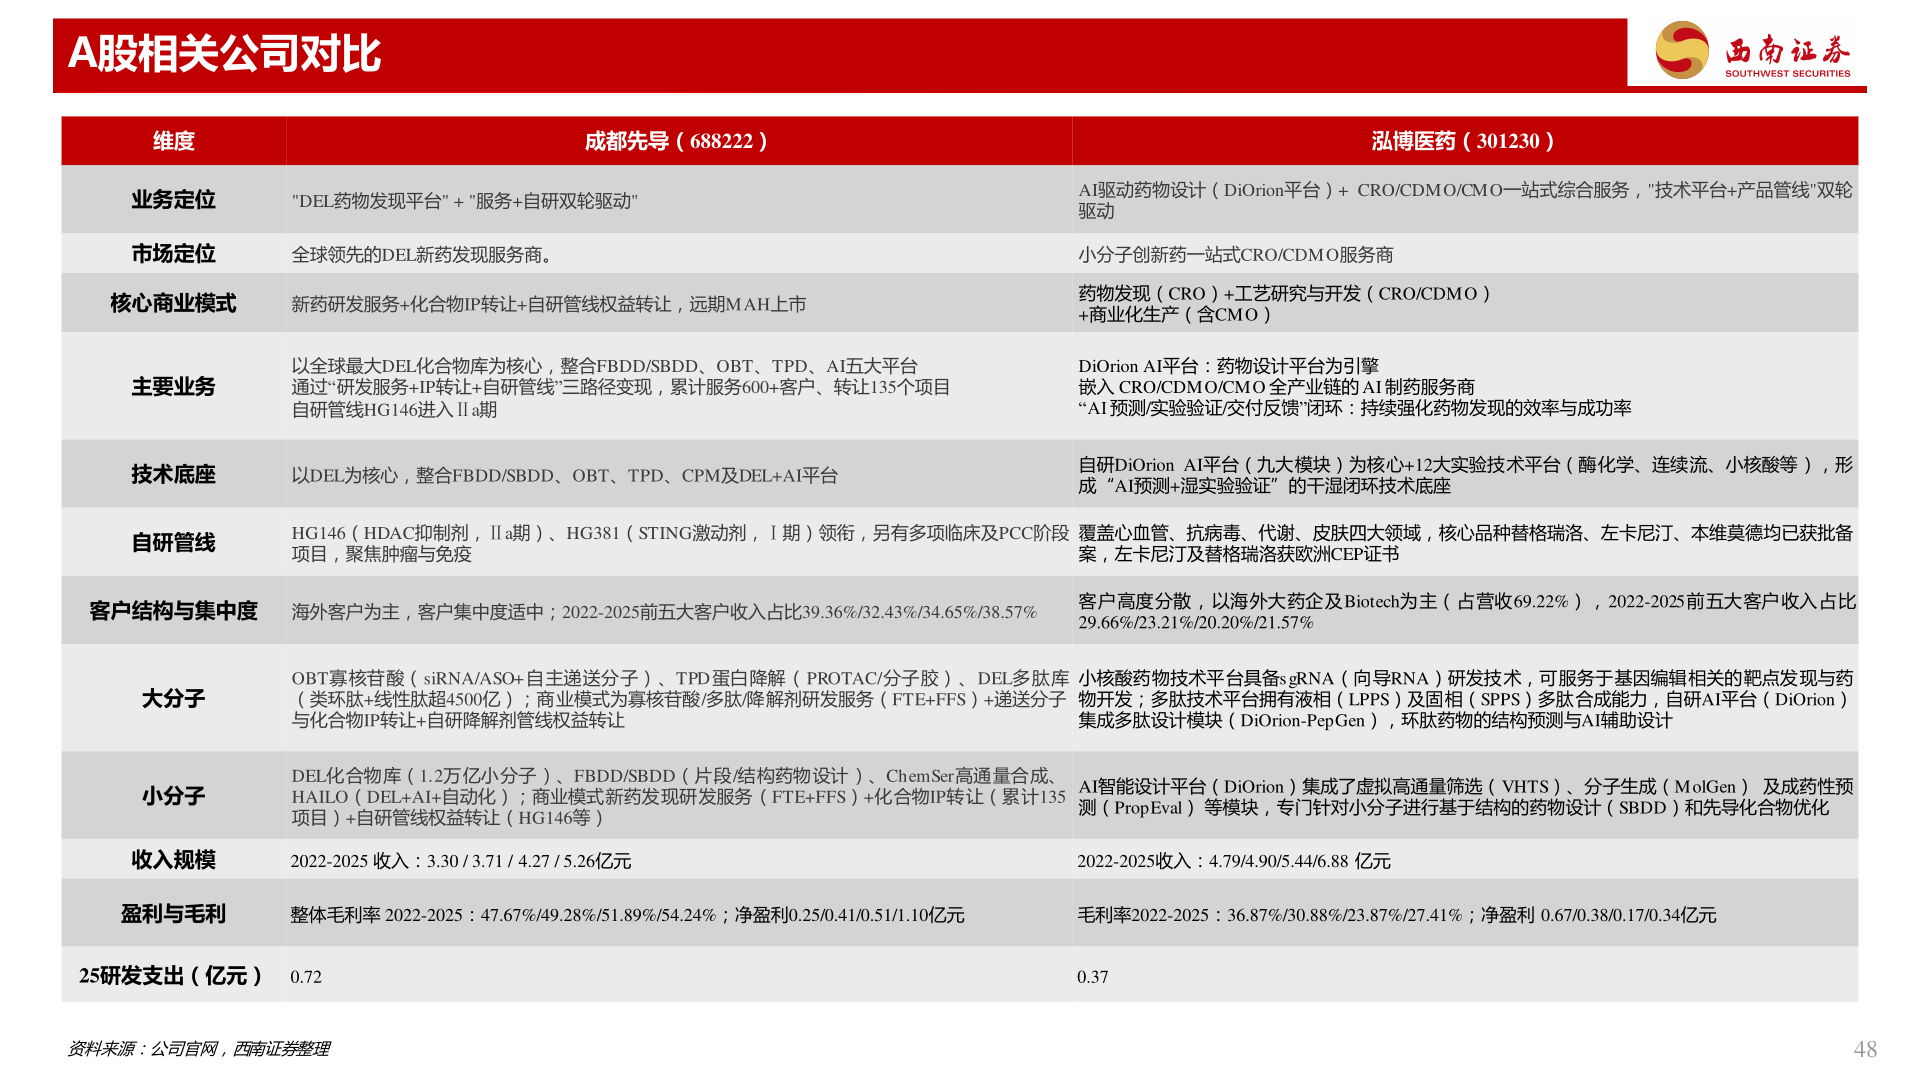Click revenue cell 4.79/4.90/5.44/6.88 亿元

click(1464, 860)
